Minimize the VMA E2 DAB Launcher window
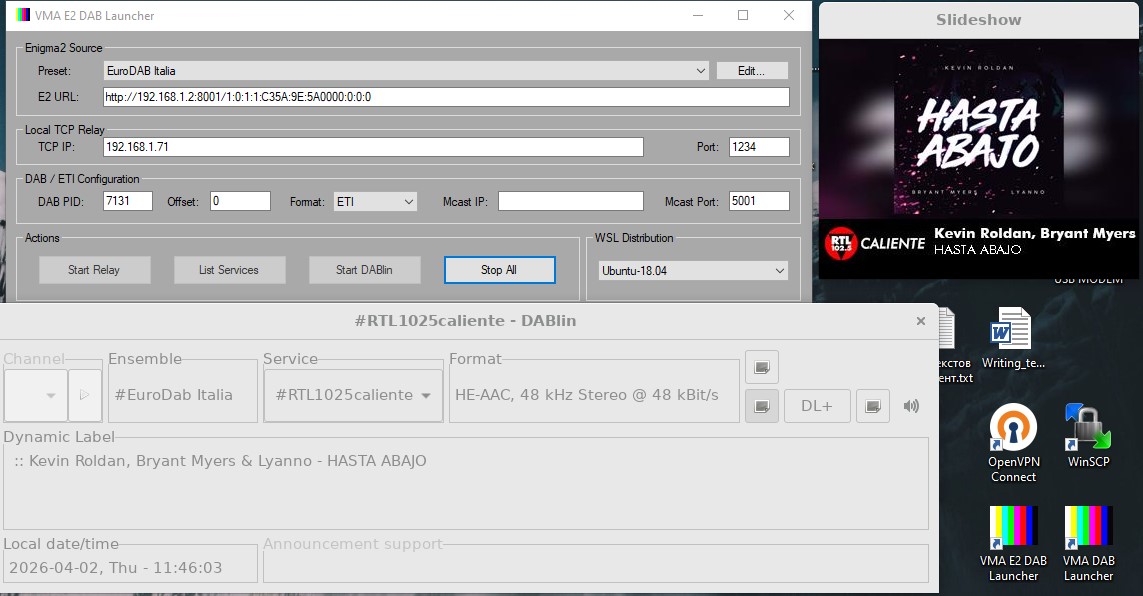This screenshot has width=1143, height=596. 698,15
